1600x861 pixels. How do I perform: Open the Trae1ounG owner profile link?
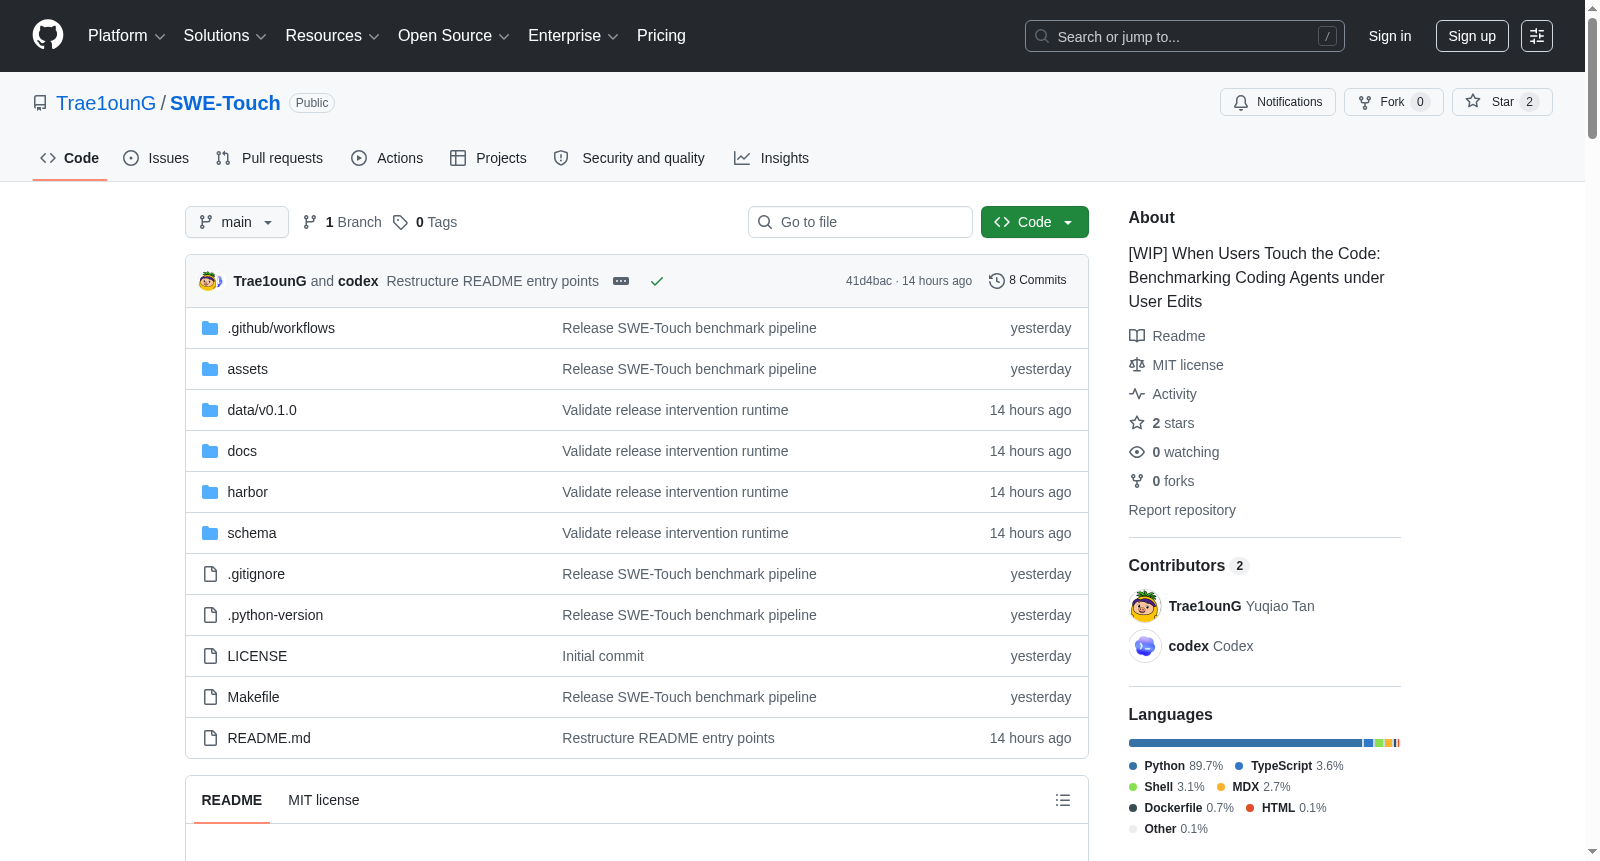point(106,103)
